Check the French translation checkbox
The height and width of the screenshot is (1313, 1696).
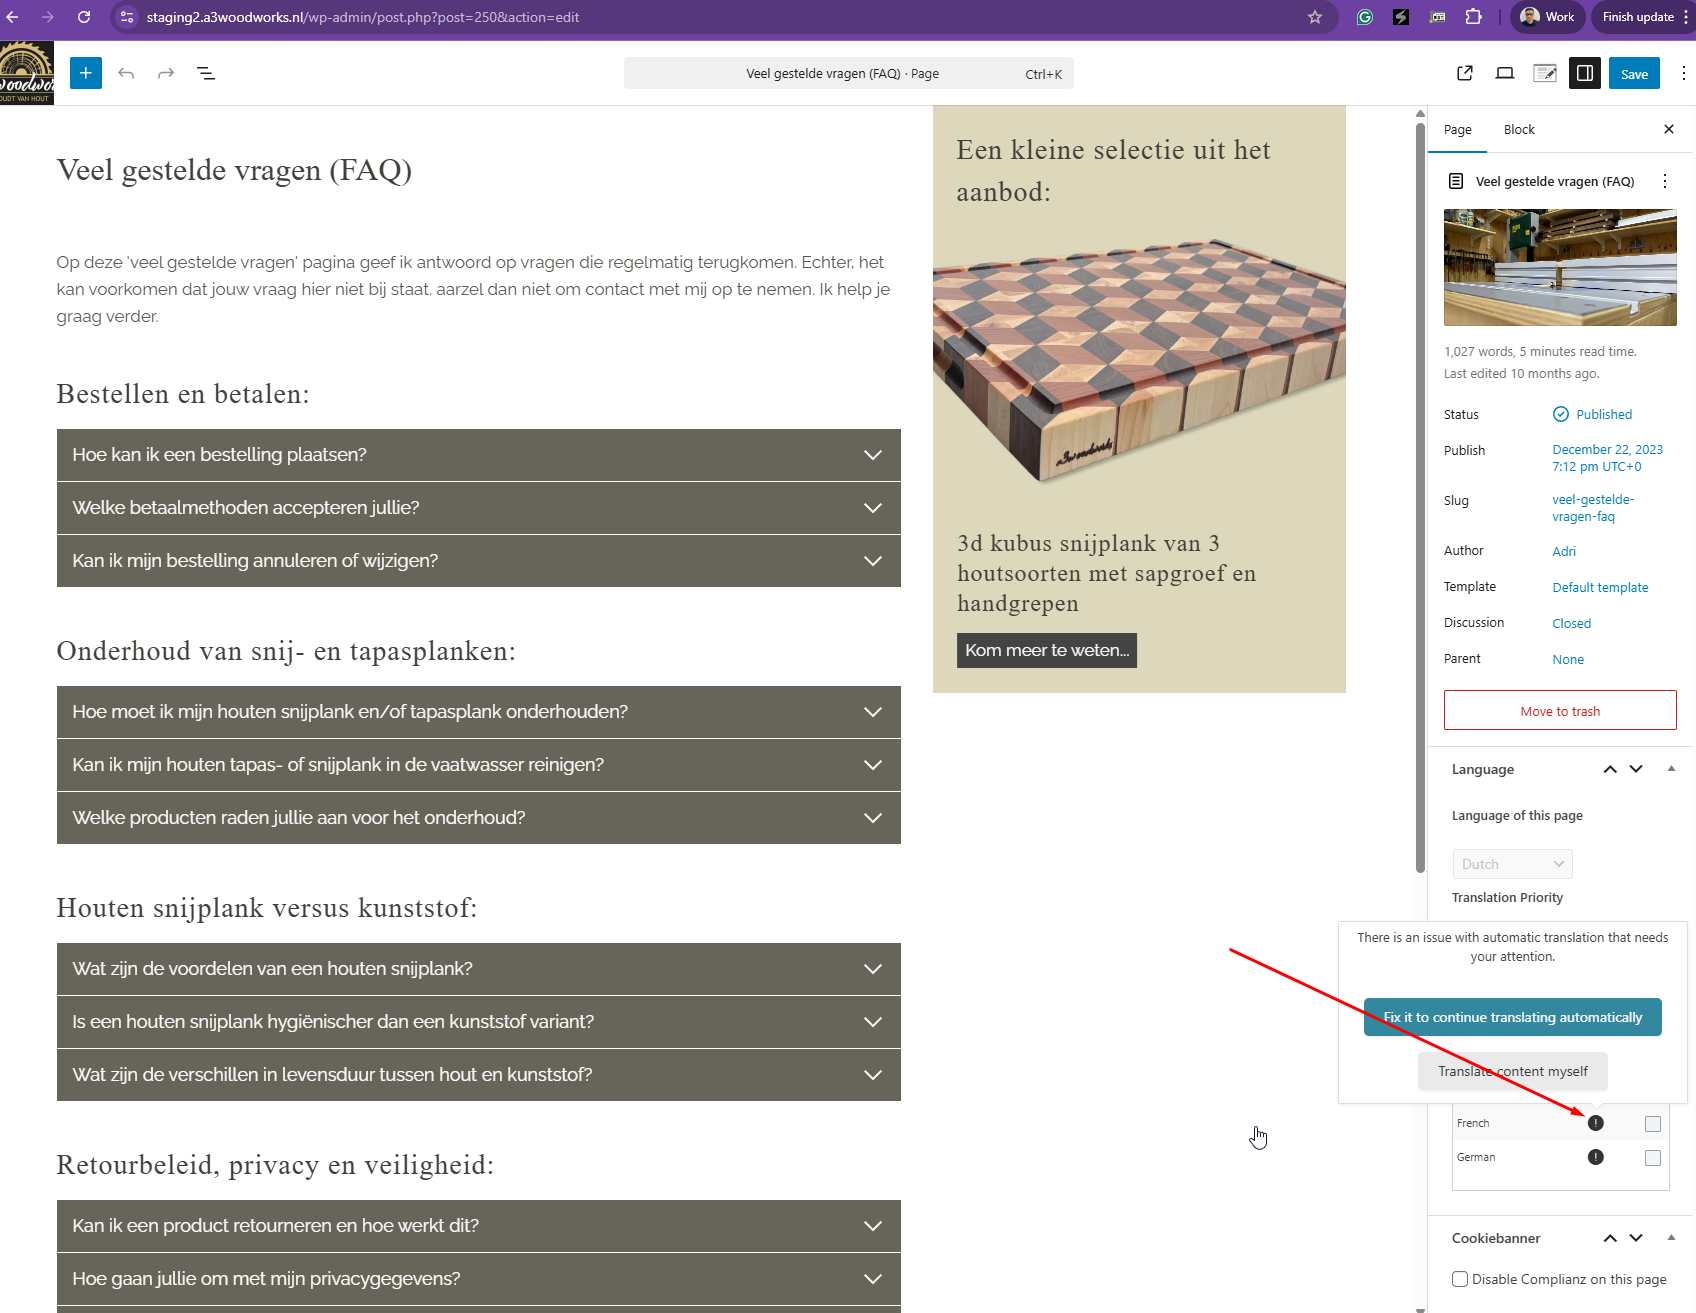1653,1124
